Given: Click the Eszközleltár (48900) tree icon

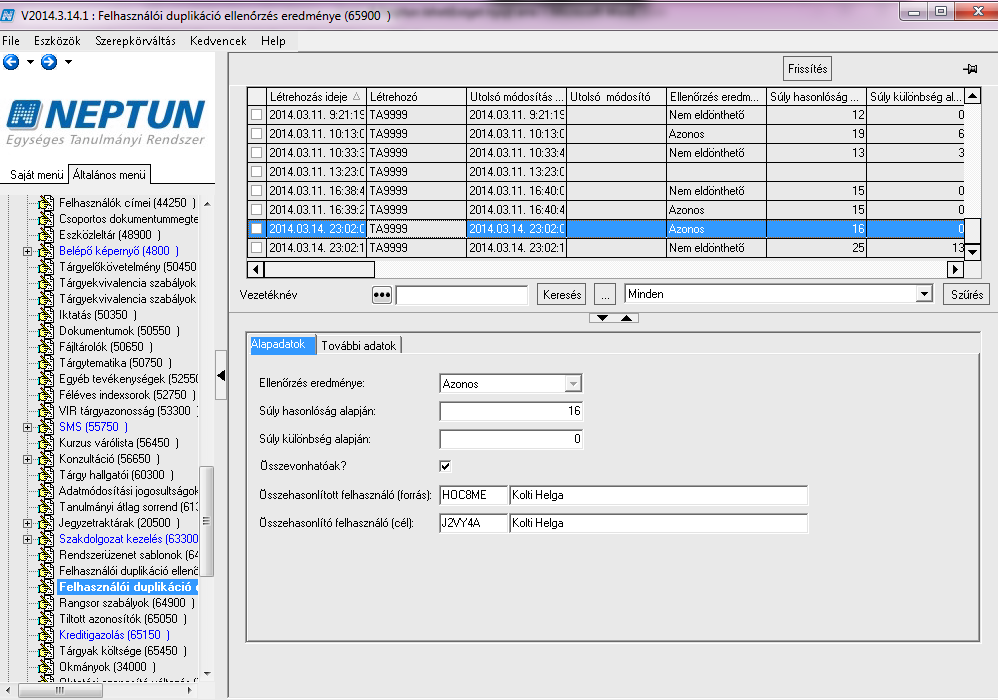Looking at the screenshot, I should (46, 235).
